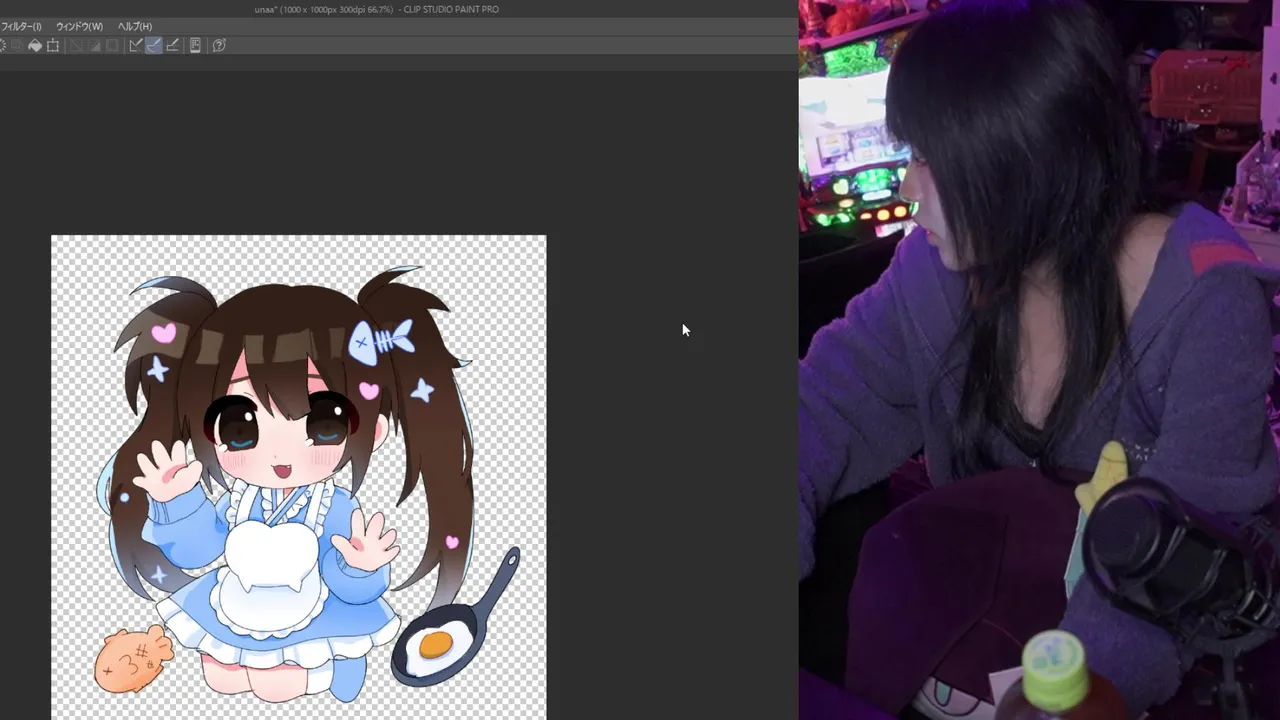Open the ウィンドウ(W) menu
Image resolution: width=1280 pixels, height=720 pixels.
79,26
